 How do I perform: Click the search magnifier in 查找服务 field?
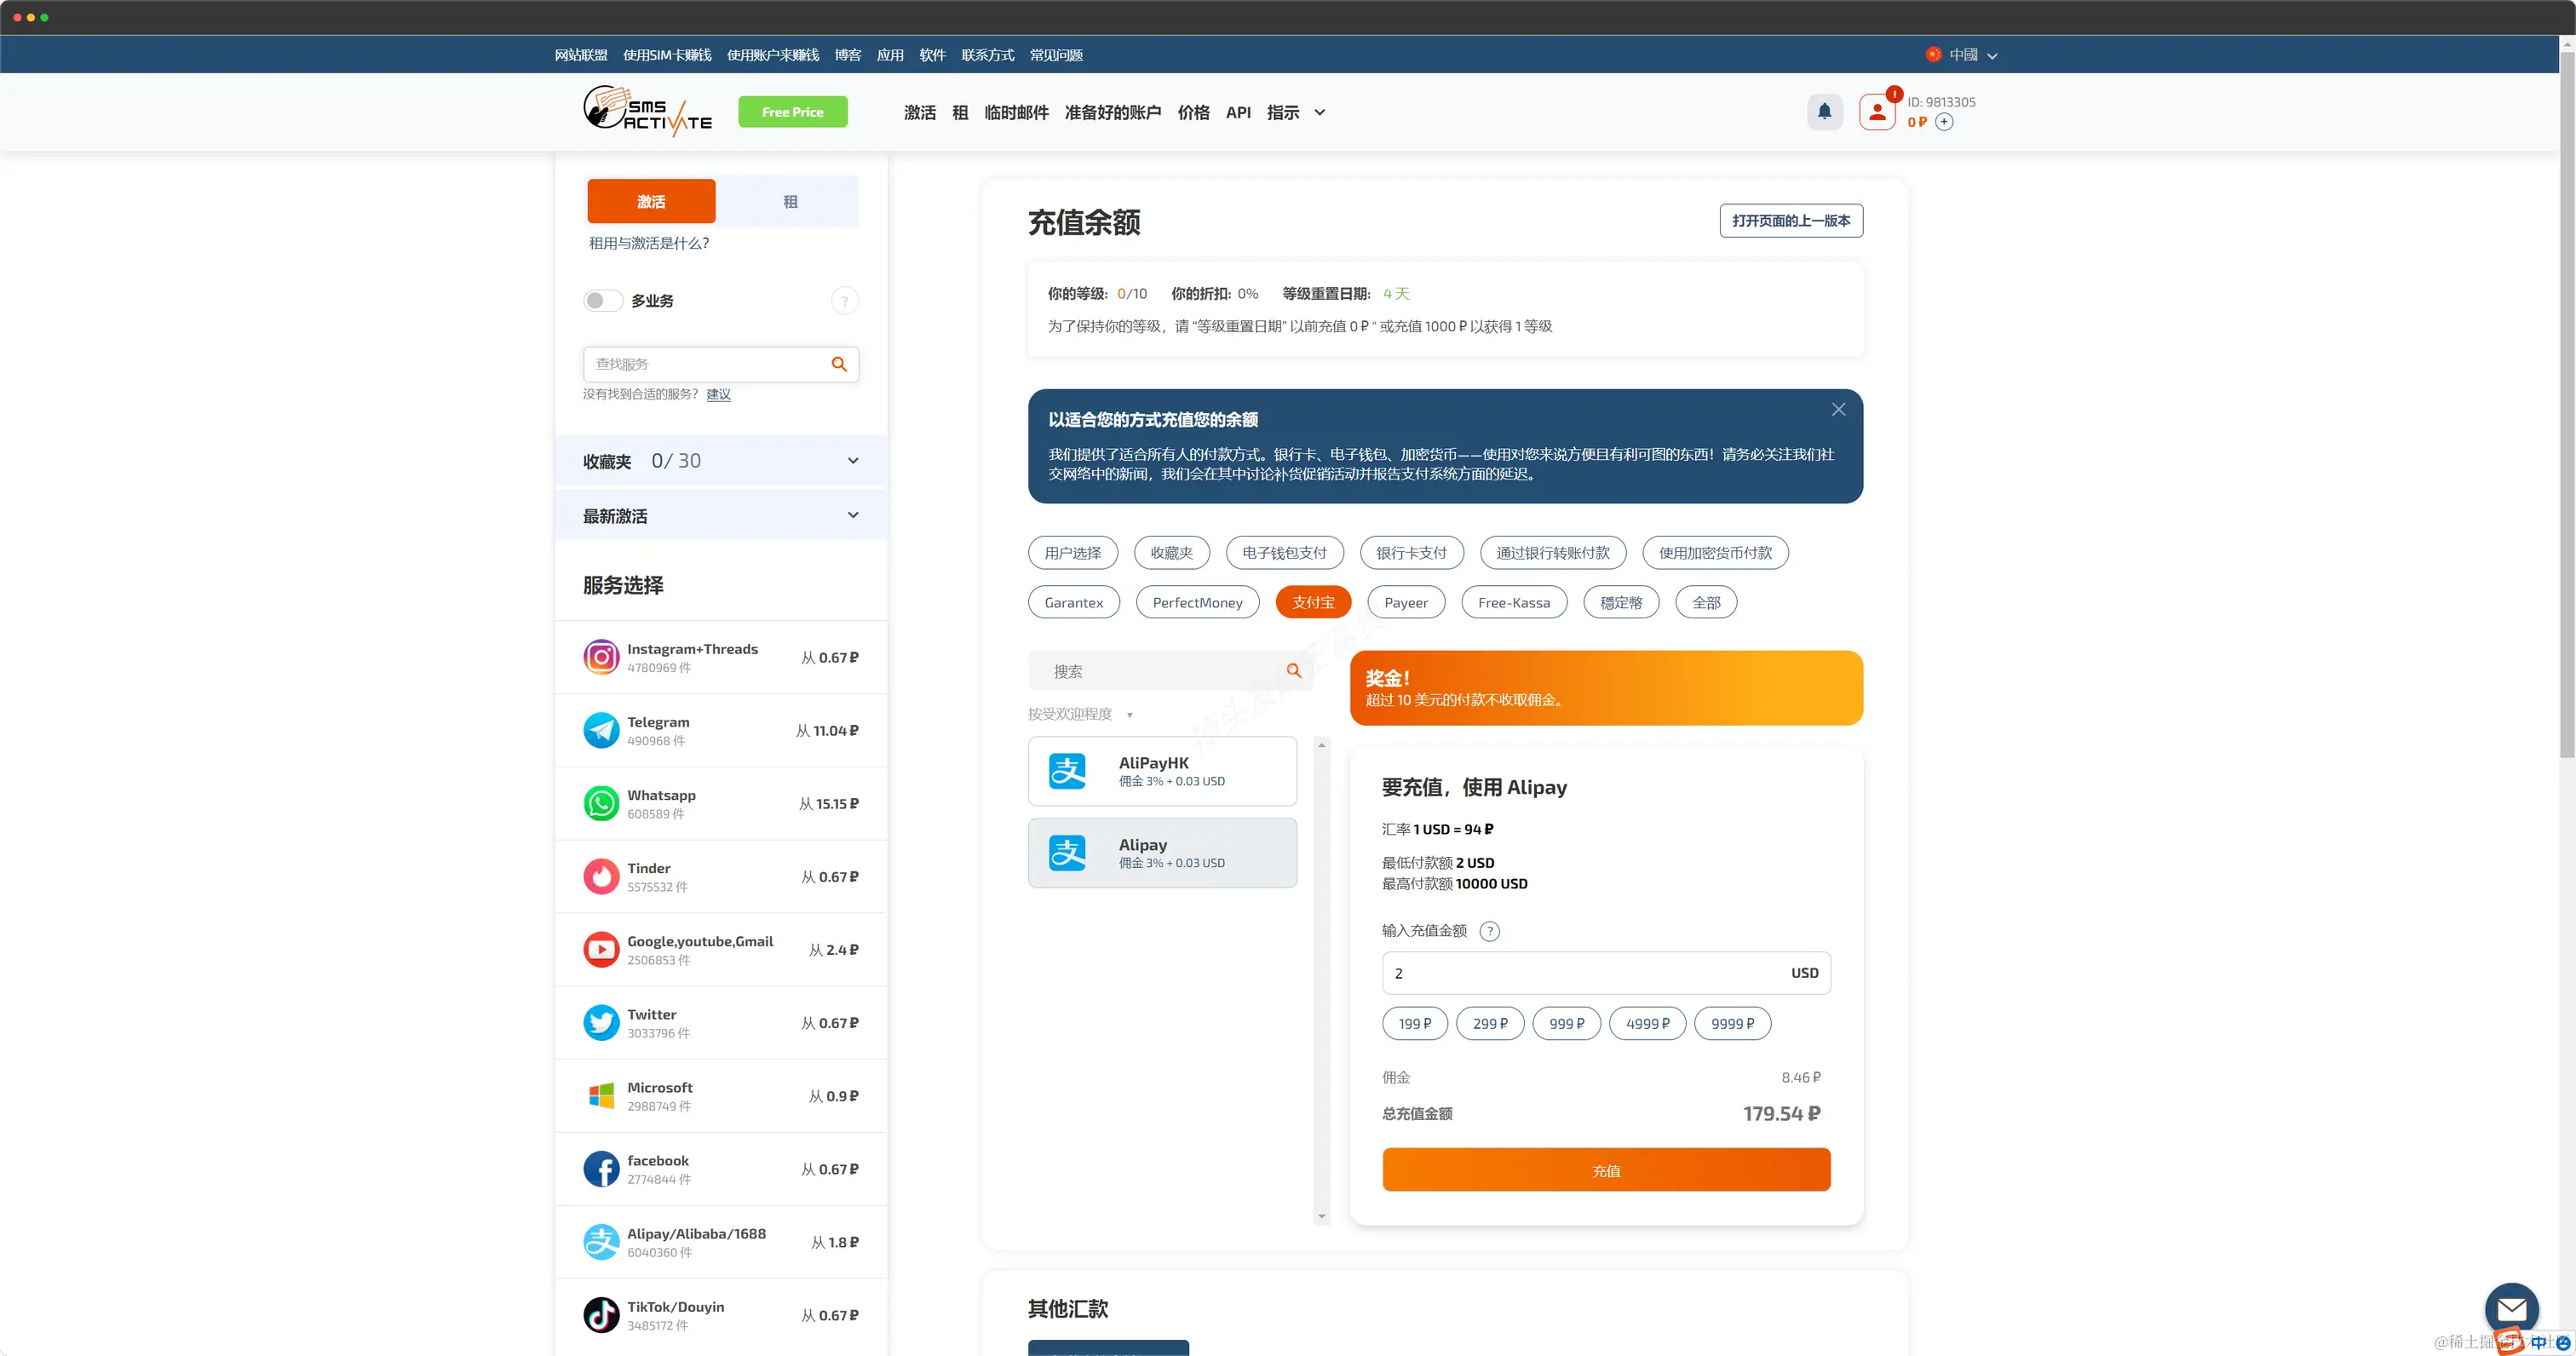pos(839,364)
